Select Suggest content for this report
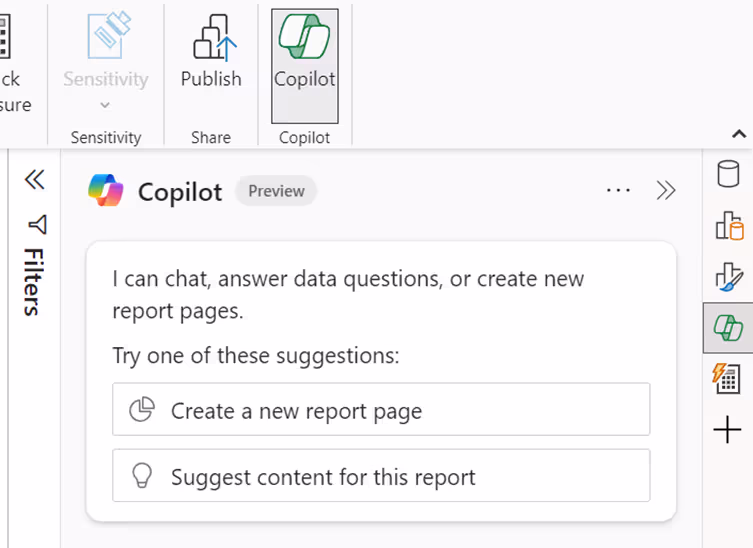 [381, 476]
